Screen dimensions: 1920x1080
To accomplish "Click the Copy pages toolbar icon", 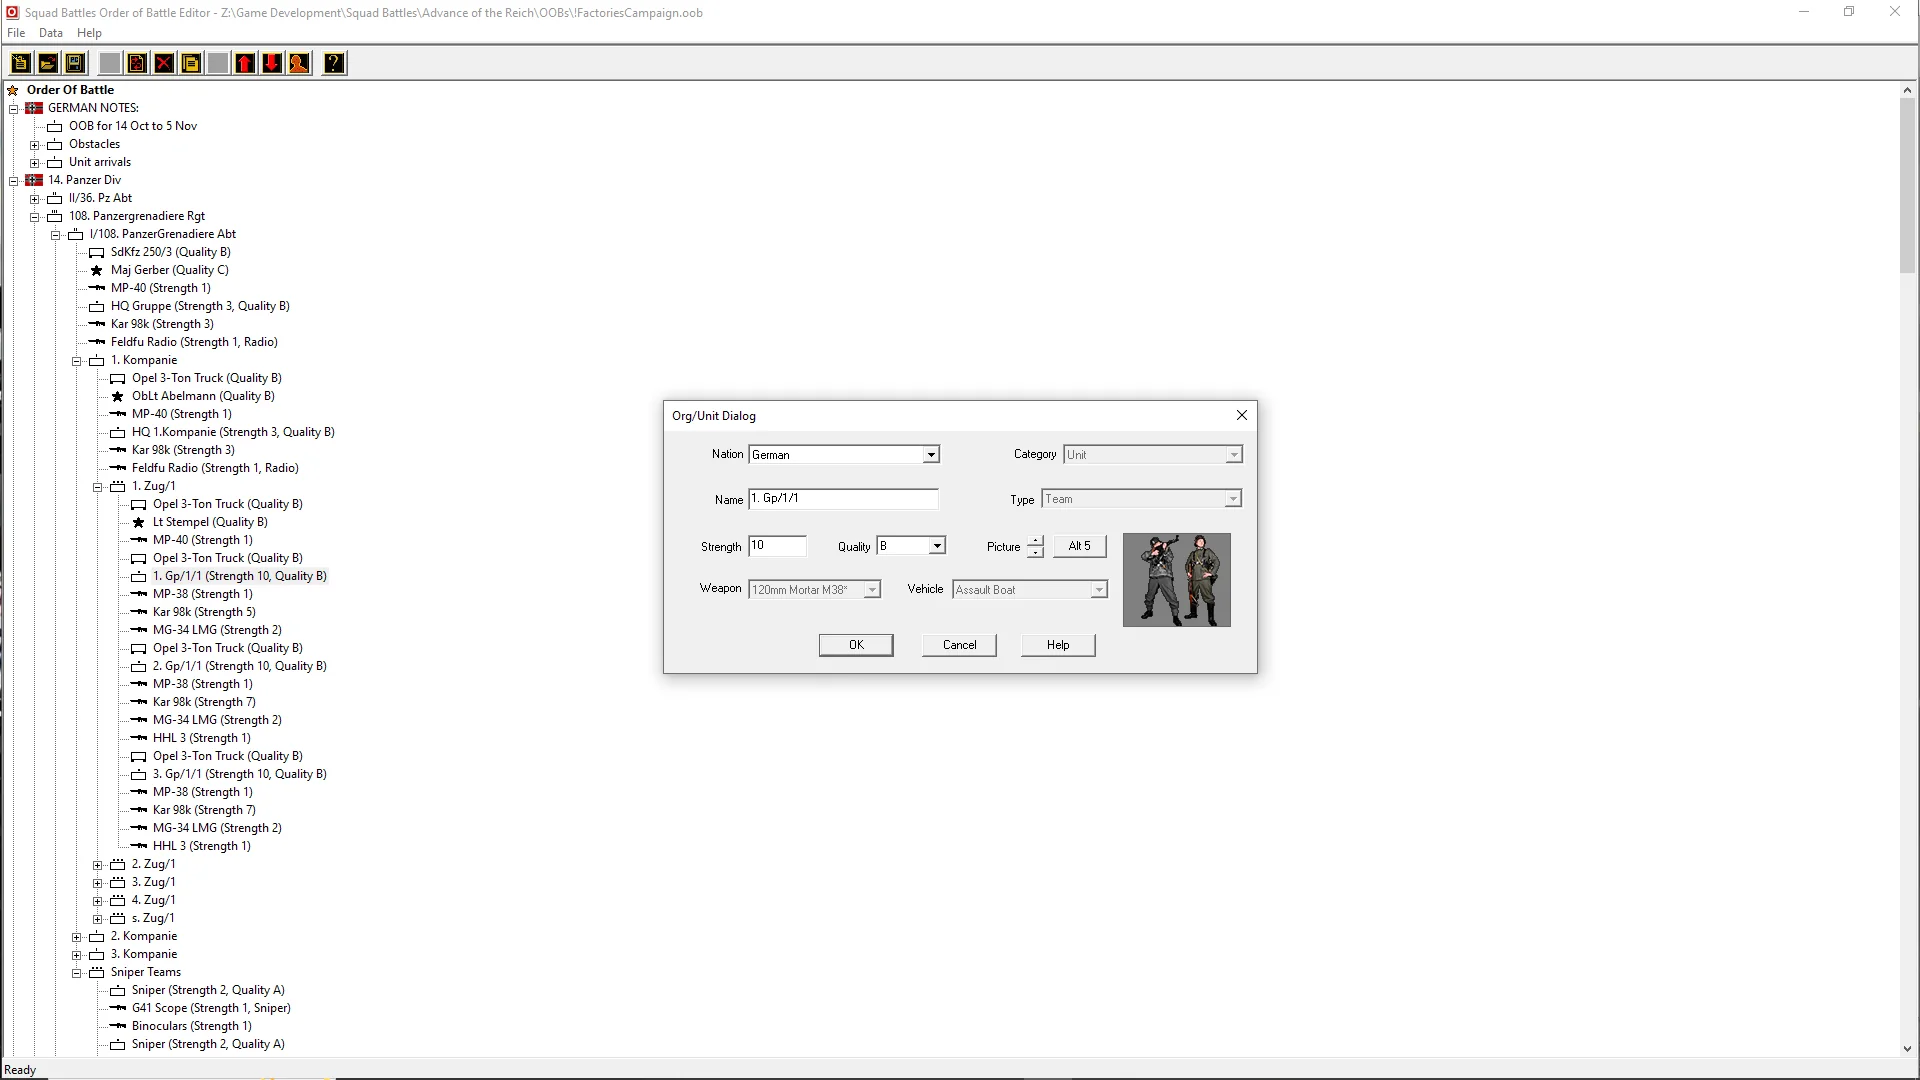I will [x=191, y=64].
